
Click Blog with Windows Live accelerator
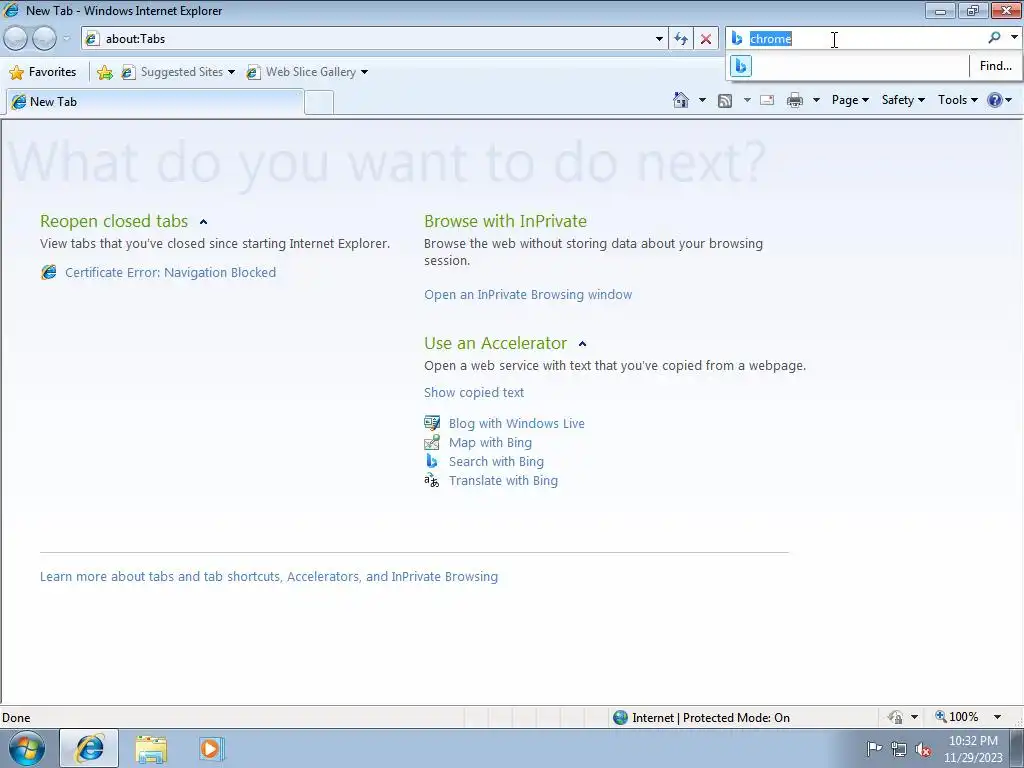(516, 423)
